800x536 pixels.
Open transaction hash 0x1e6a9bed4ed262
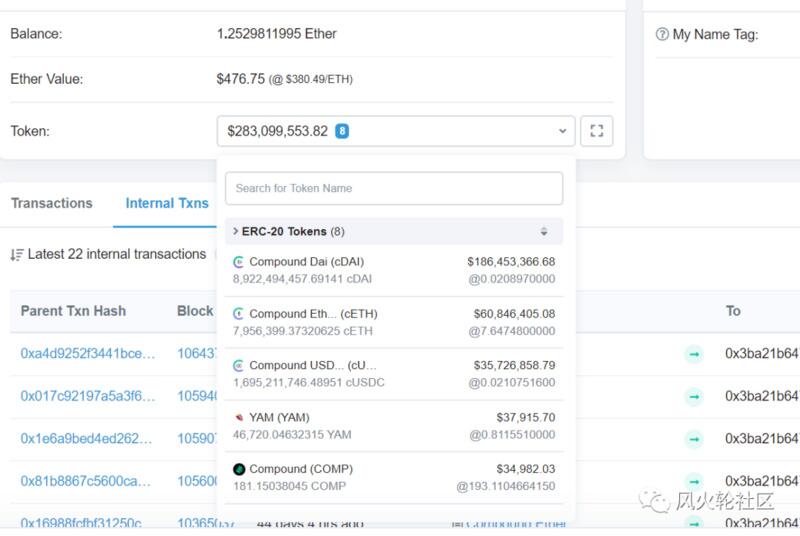coord(86,439)
